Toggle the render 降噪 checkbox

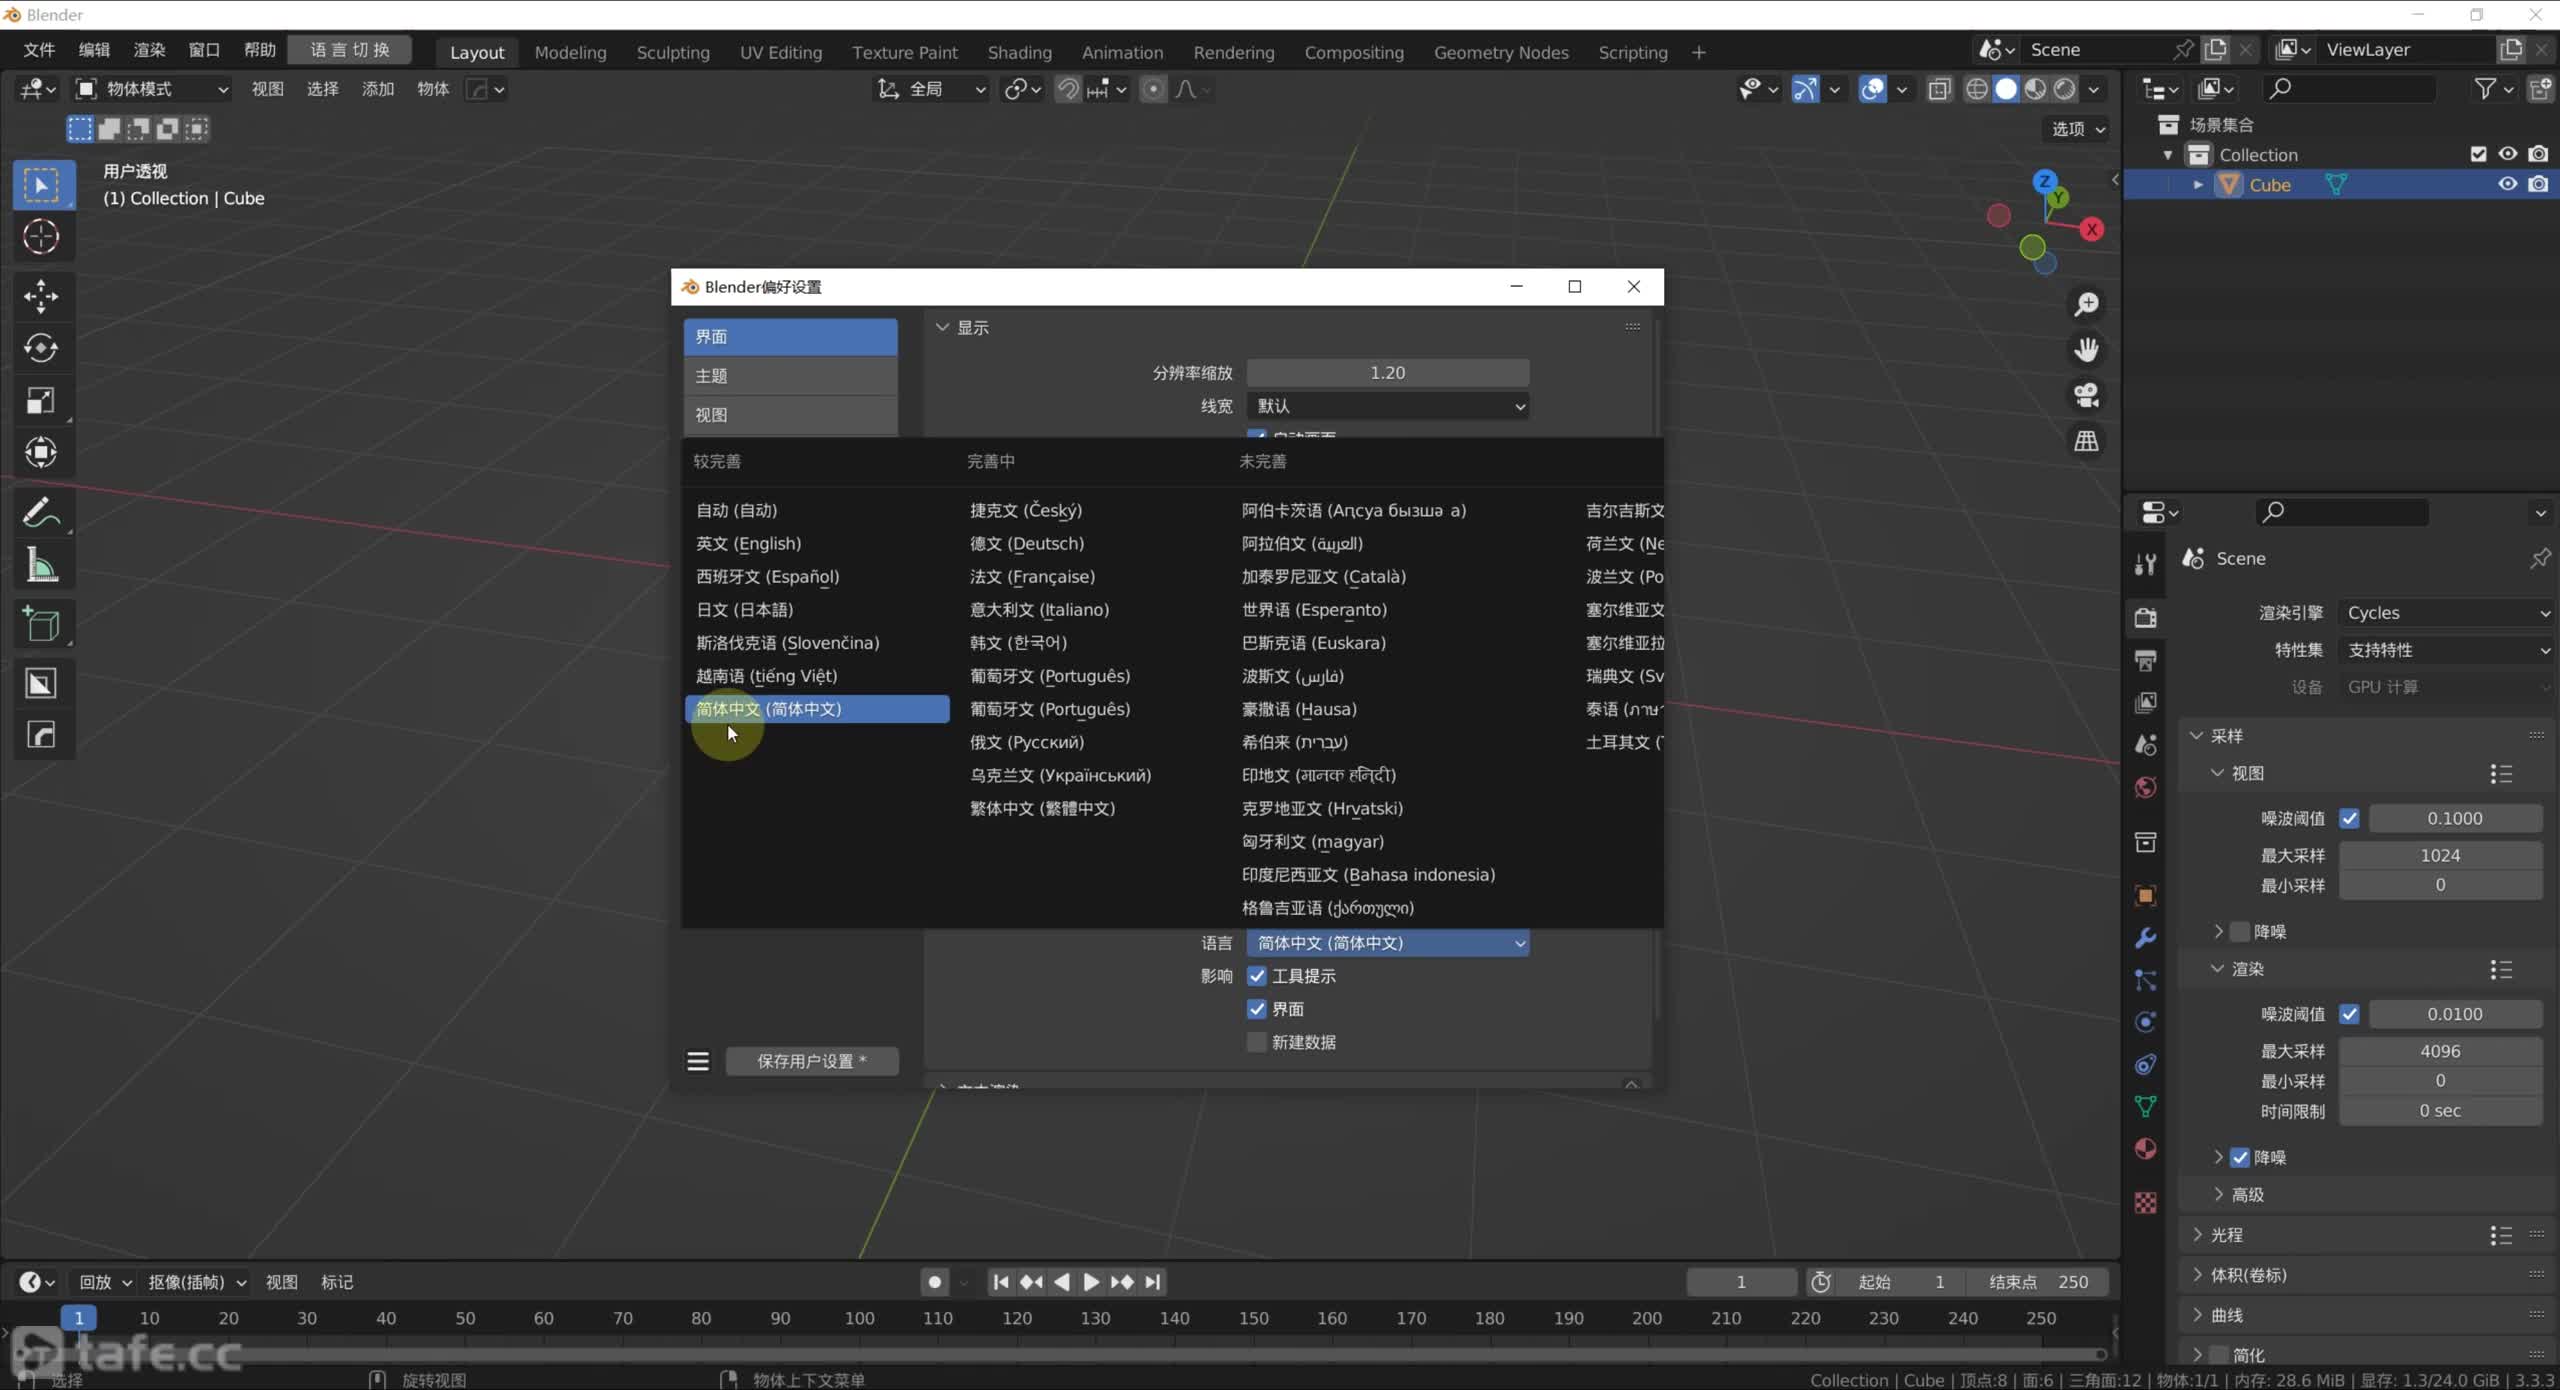point(2240,1157)
